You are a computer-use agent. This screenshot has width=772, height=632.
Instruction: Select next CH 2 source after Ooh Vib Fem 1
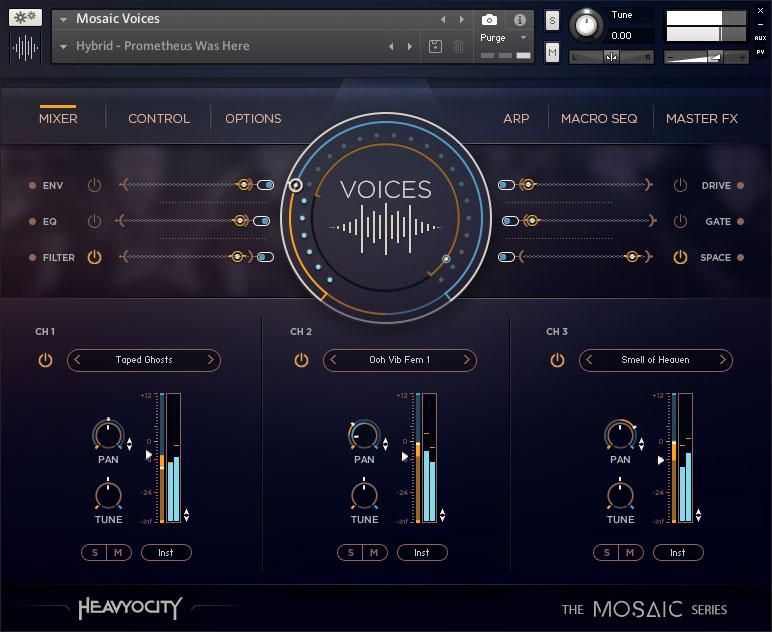tap(467, 360)
